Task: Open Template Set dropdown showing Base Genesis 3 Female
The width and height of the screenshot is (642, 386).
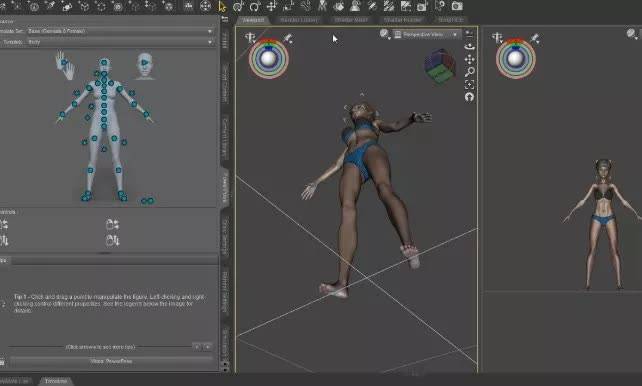Action: [120, 31]
